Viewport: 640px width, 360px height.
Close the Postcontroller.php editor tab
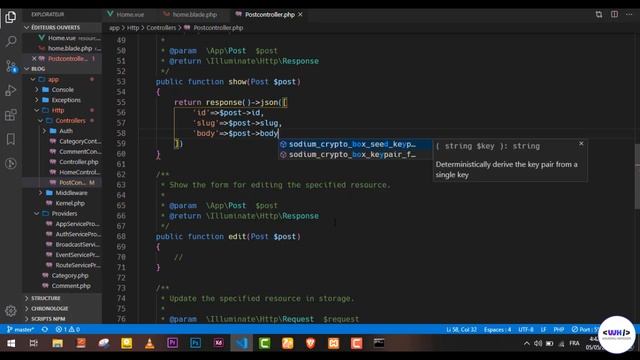(300, 14)
